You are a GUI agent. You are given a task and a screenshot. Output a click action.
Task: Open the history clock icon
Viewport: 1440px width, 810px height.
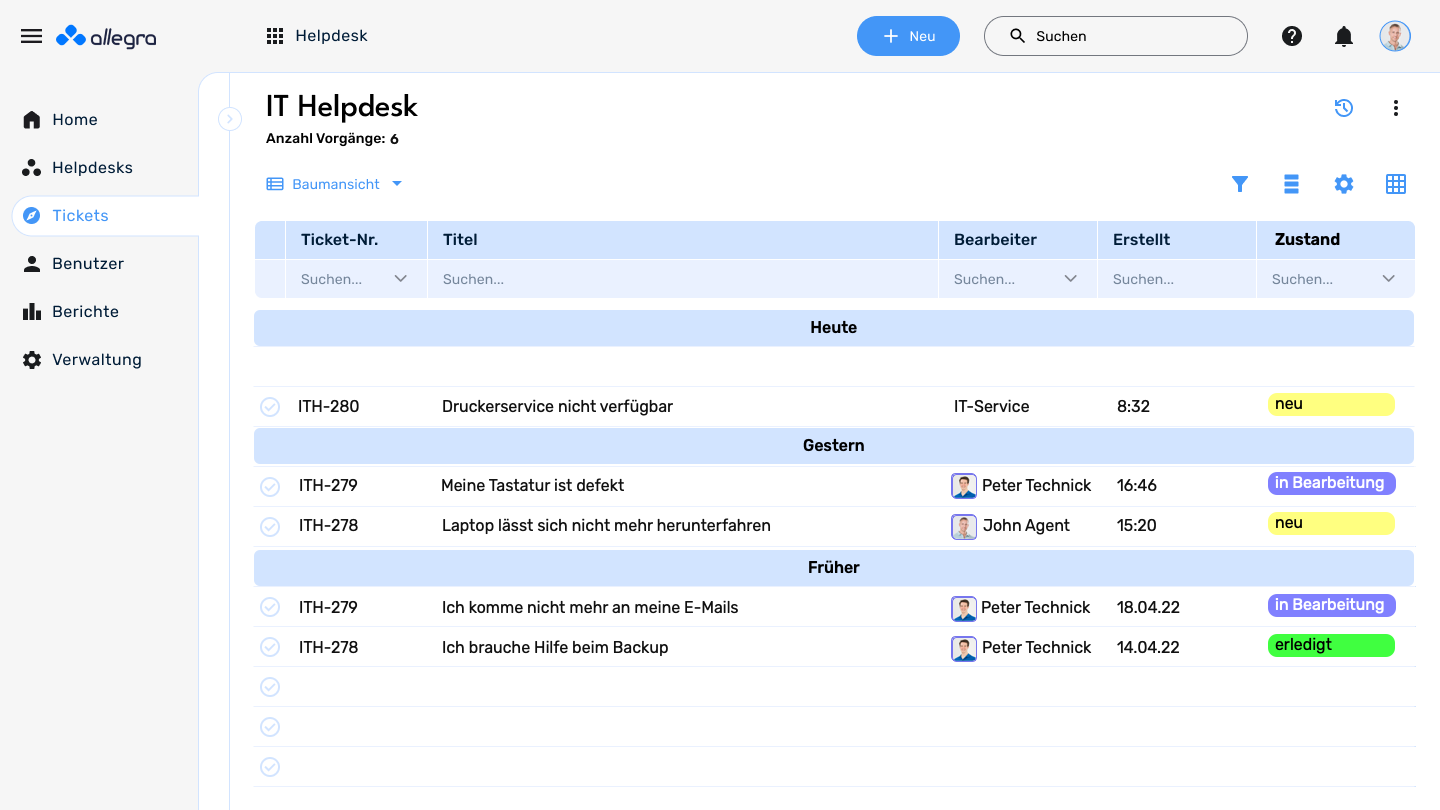(1344, 108)
